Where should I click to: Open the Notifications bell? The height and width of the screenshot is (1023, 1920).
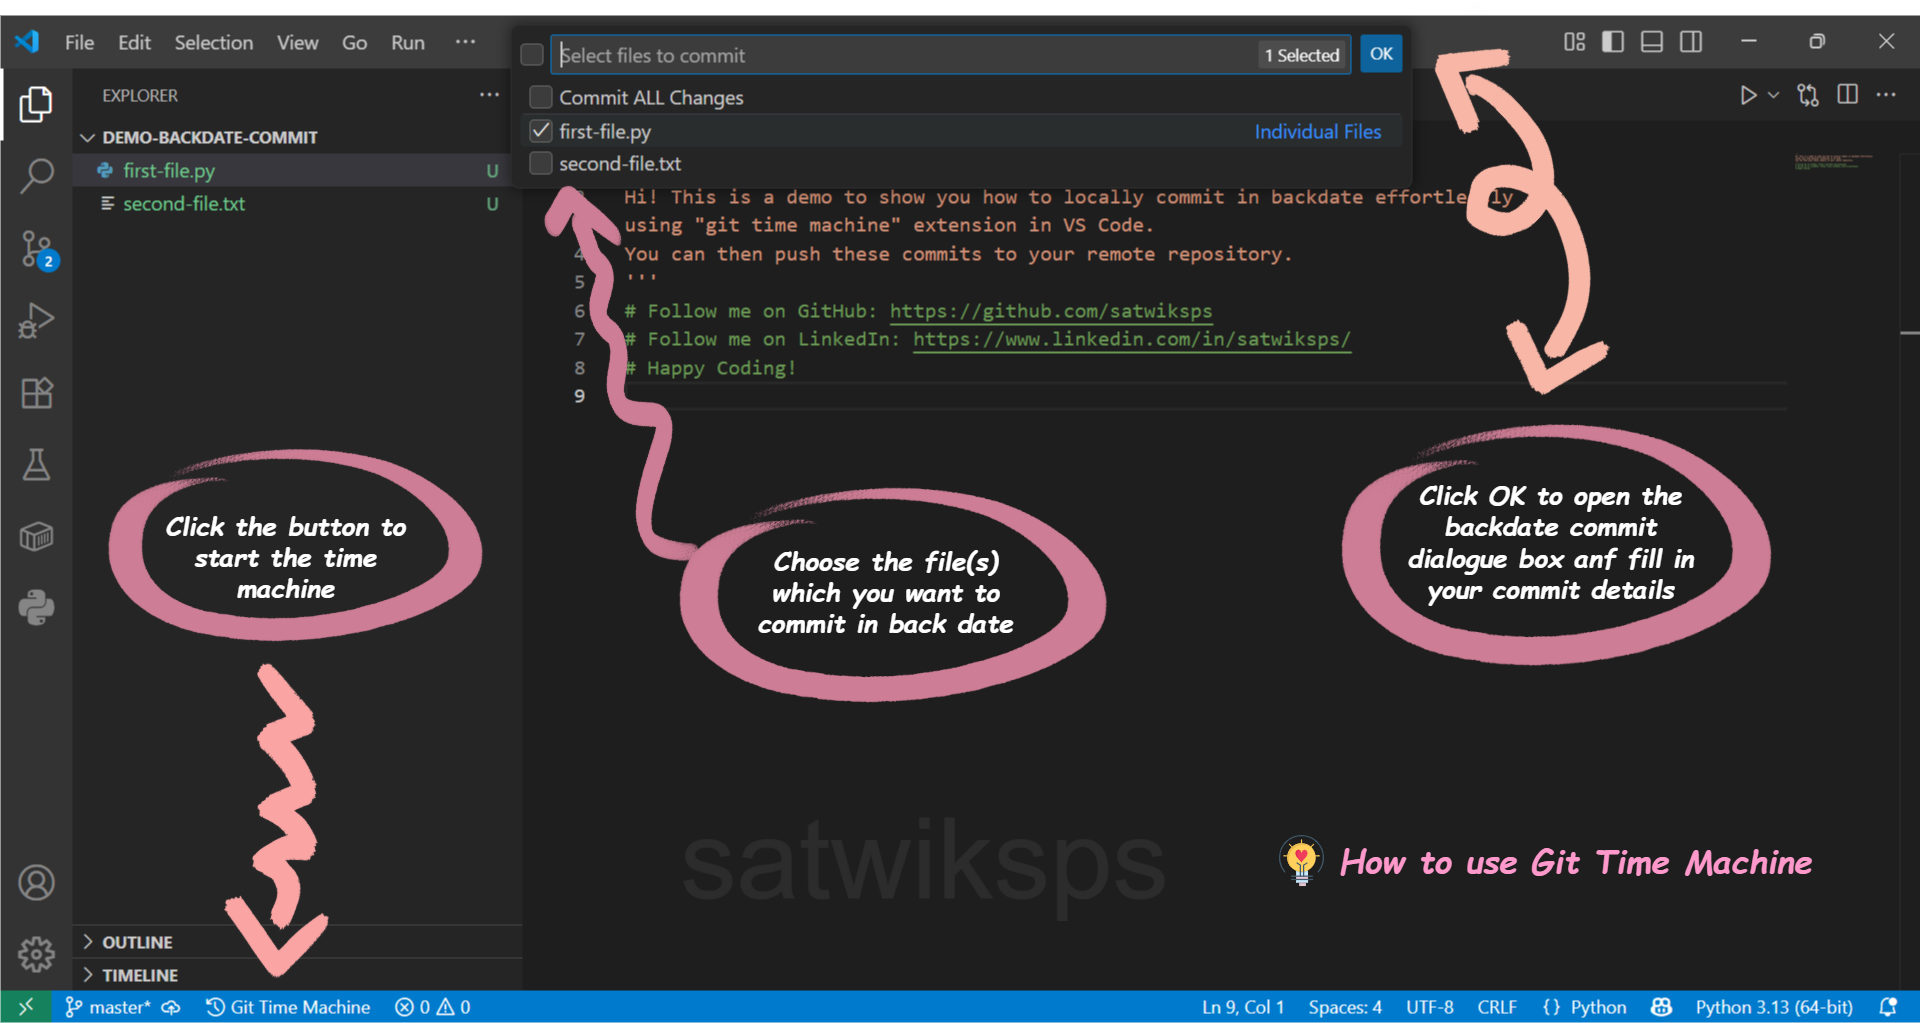pos(1888,1007)
